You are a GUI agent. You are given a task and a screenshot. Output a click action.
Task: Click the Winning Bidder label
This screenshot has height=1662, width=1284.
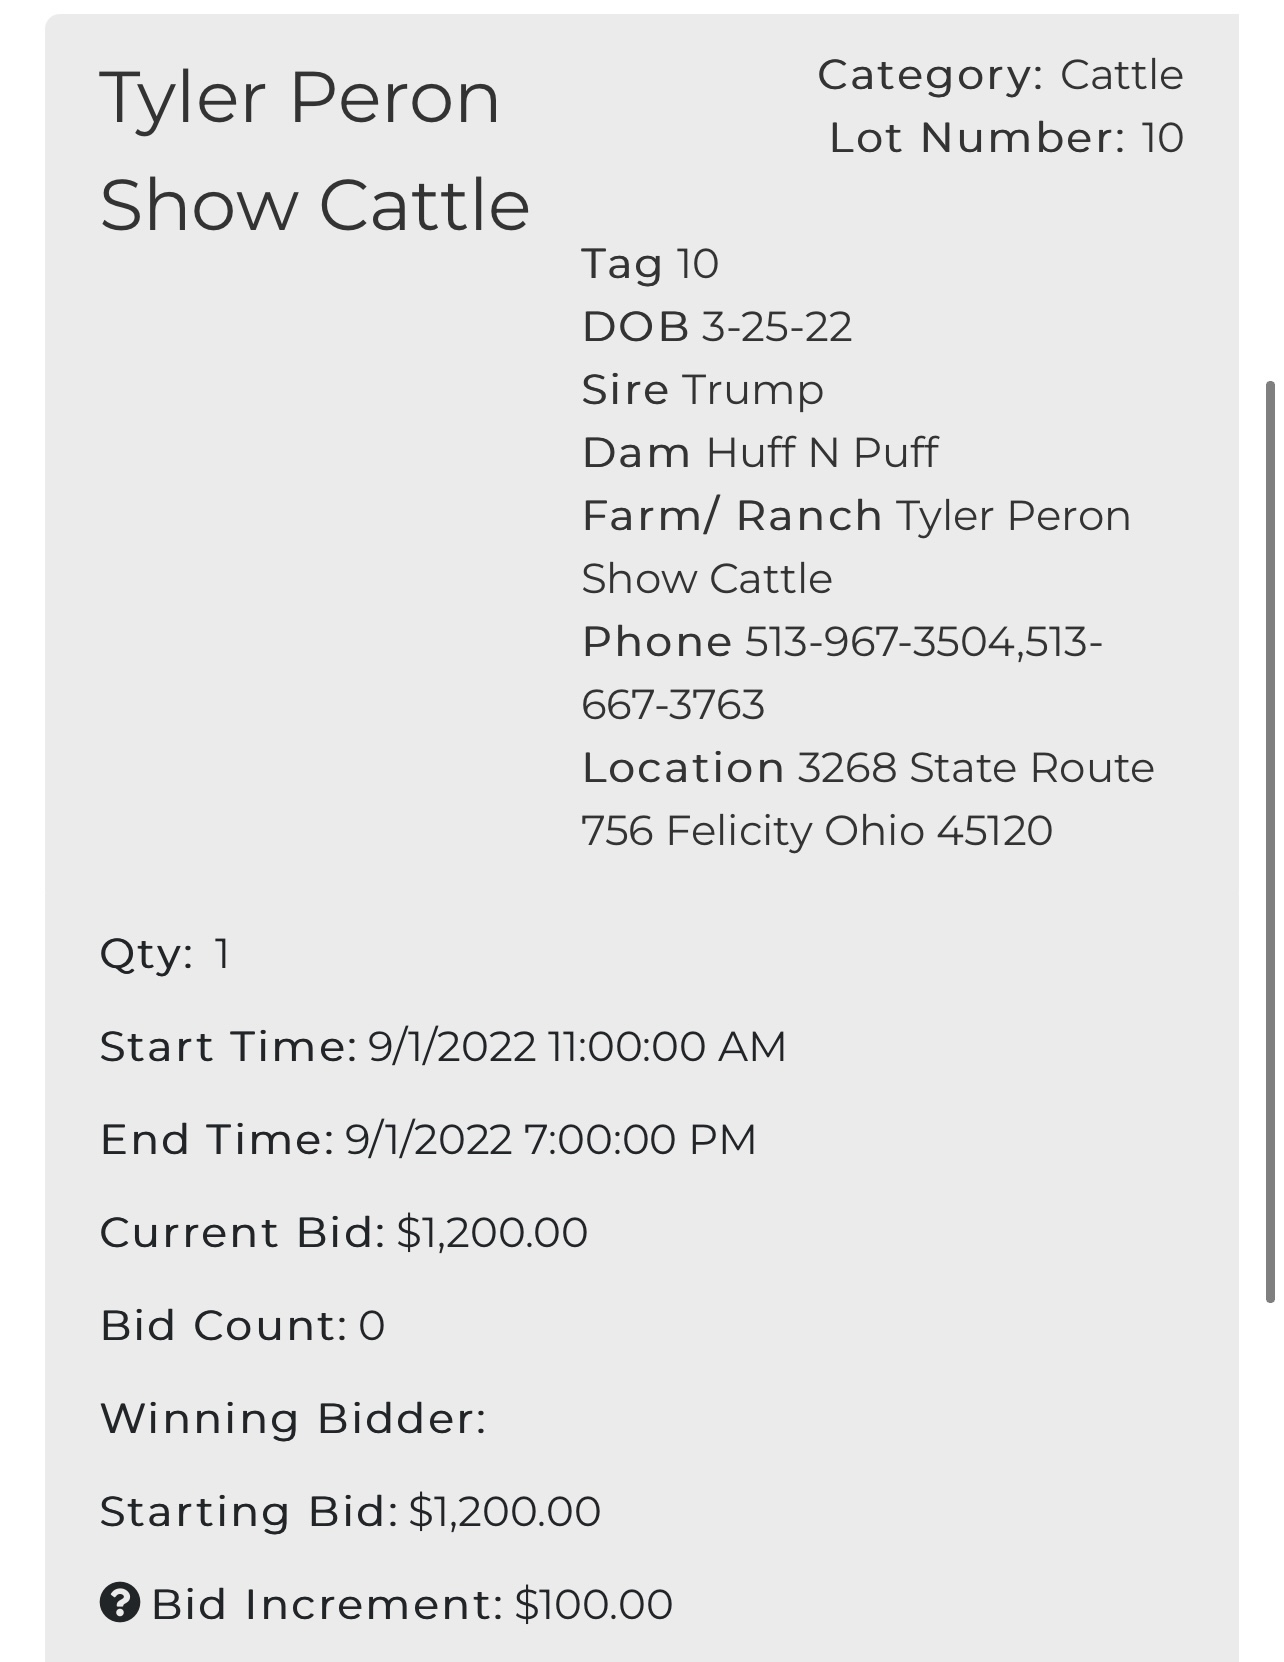click(293, 1418)
